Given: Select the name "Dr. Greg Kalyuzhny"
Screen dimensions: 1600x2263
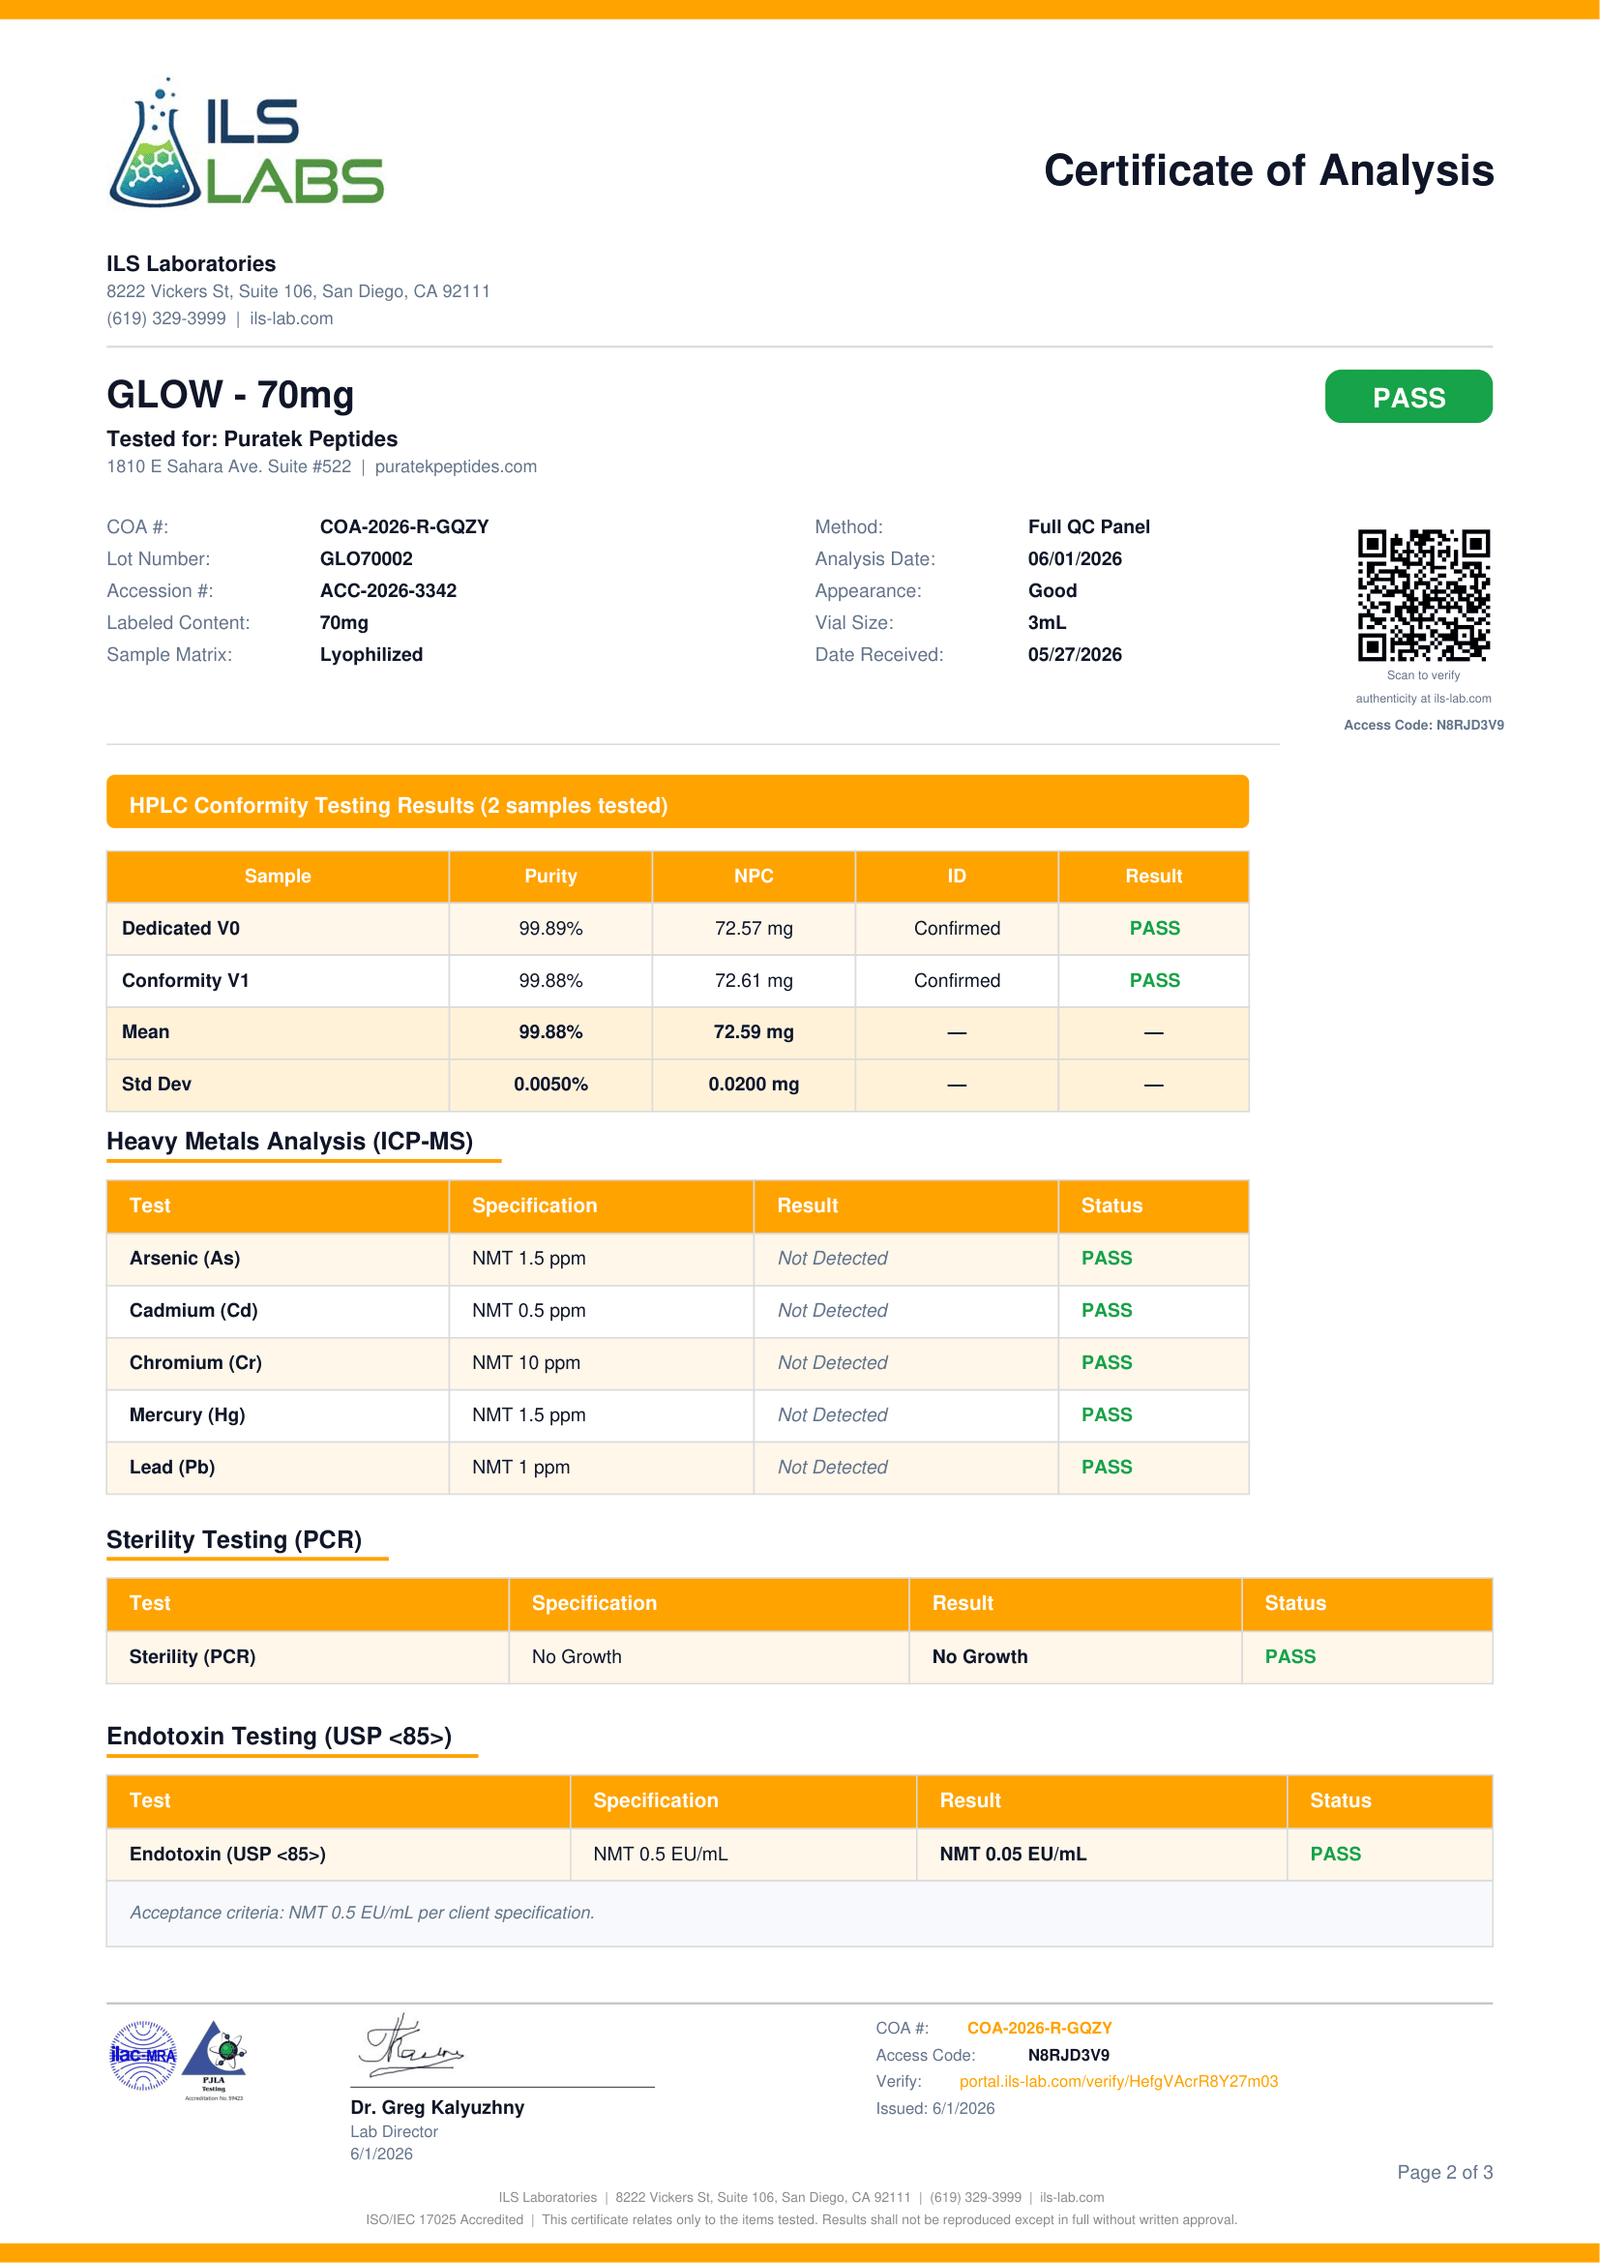Looking at the screenshot, I should click(x=437, y=2107).
